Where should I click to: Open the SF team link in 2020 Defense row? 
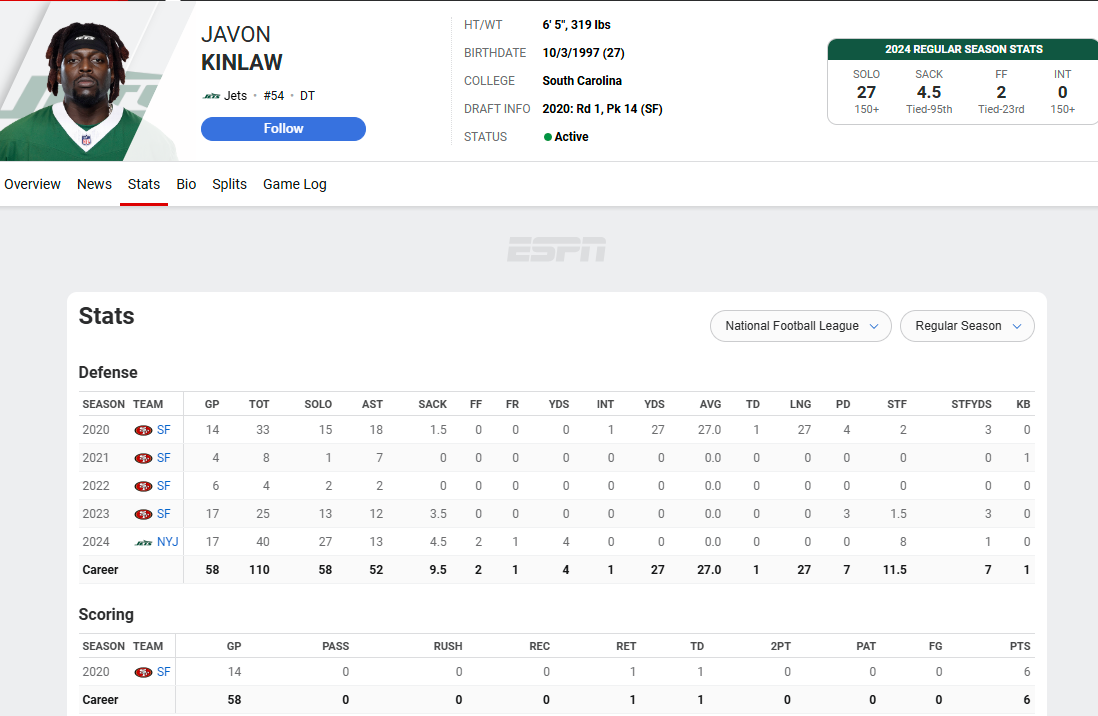164,430
